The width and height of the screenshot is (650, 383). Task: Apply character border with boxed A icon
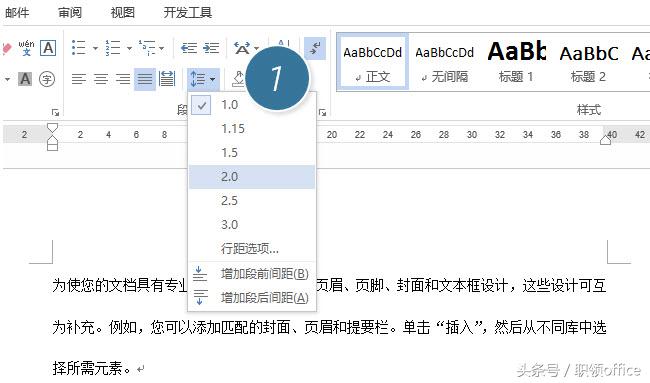pyautogui.click(x=48, y=48)
